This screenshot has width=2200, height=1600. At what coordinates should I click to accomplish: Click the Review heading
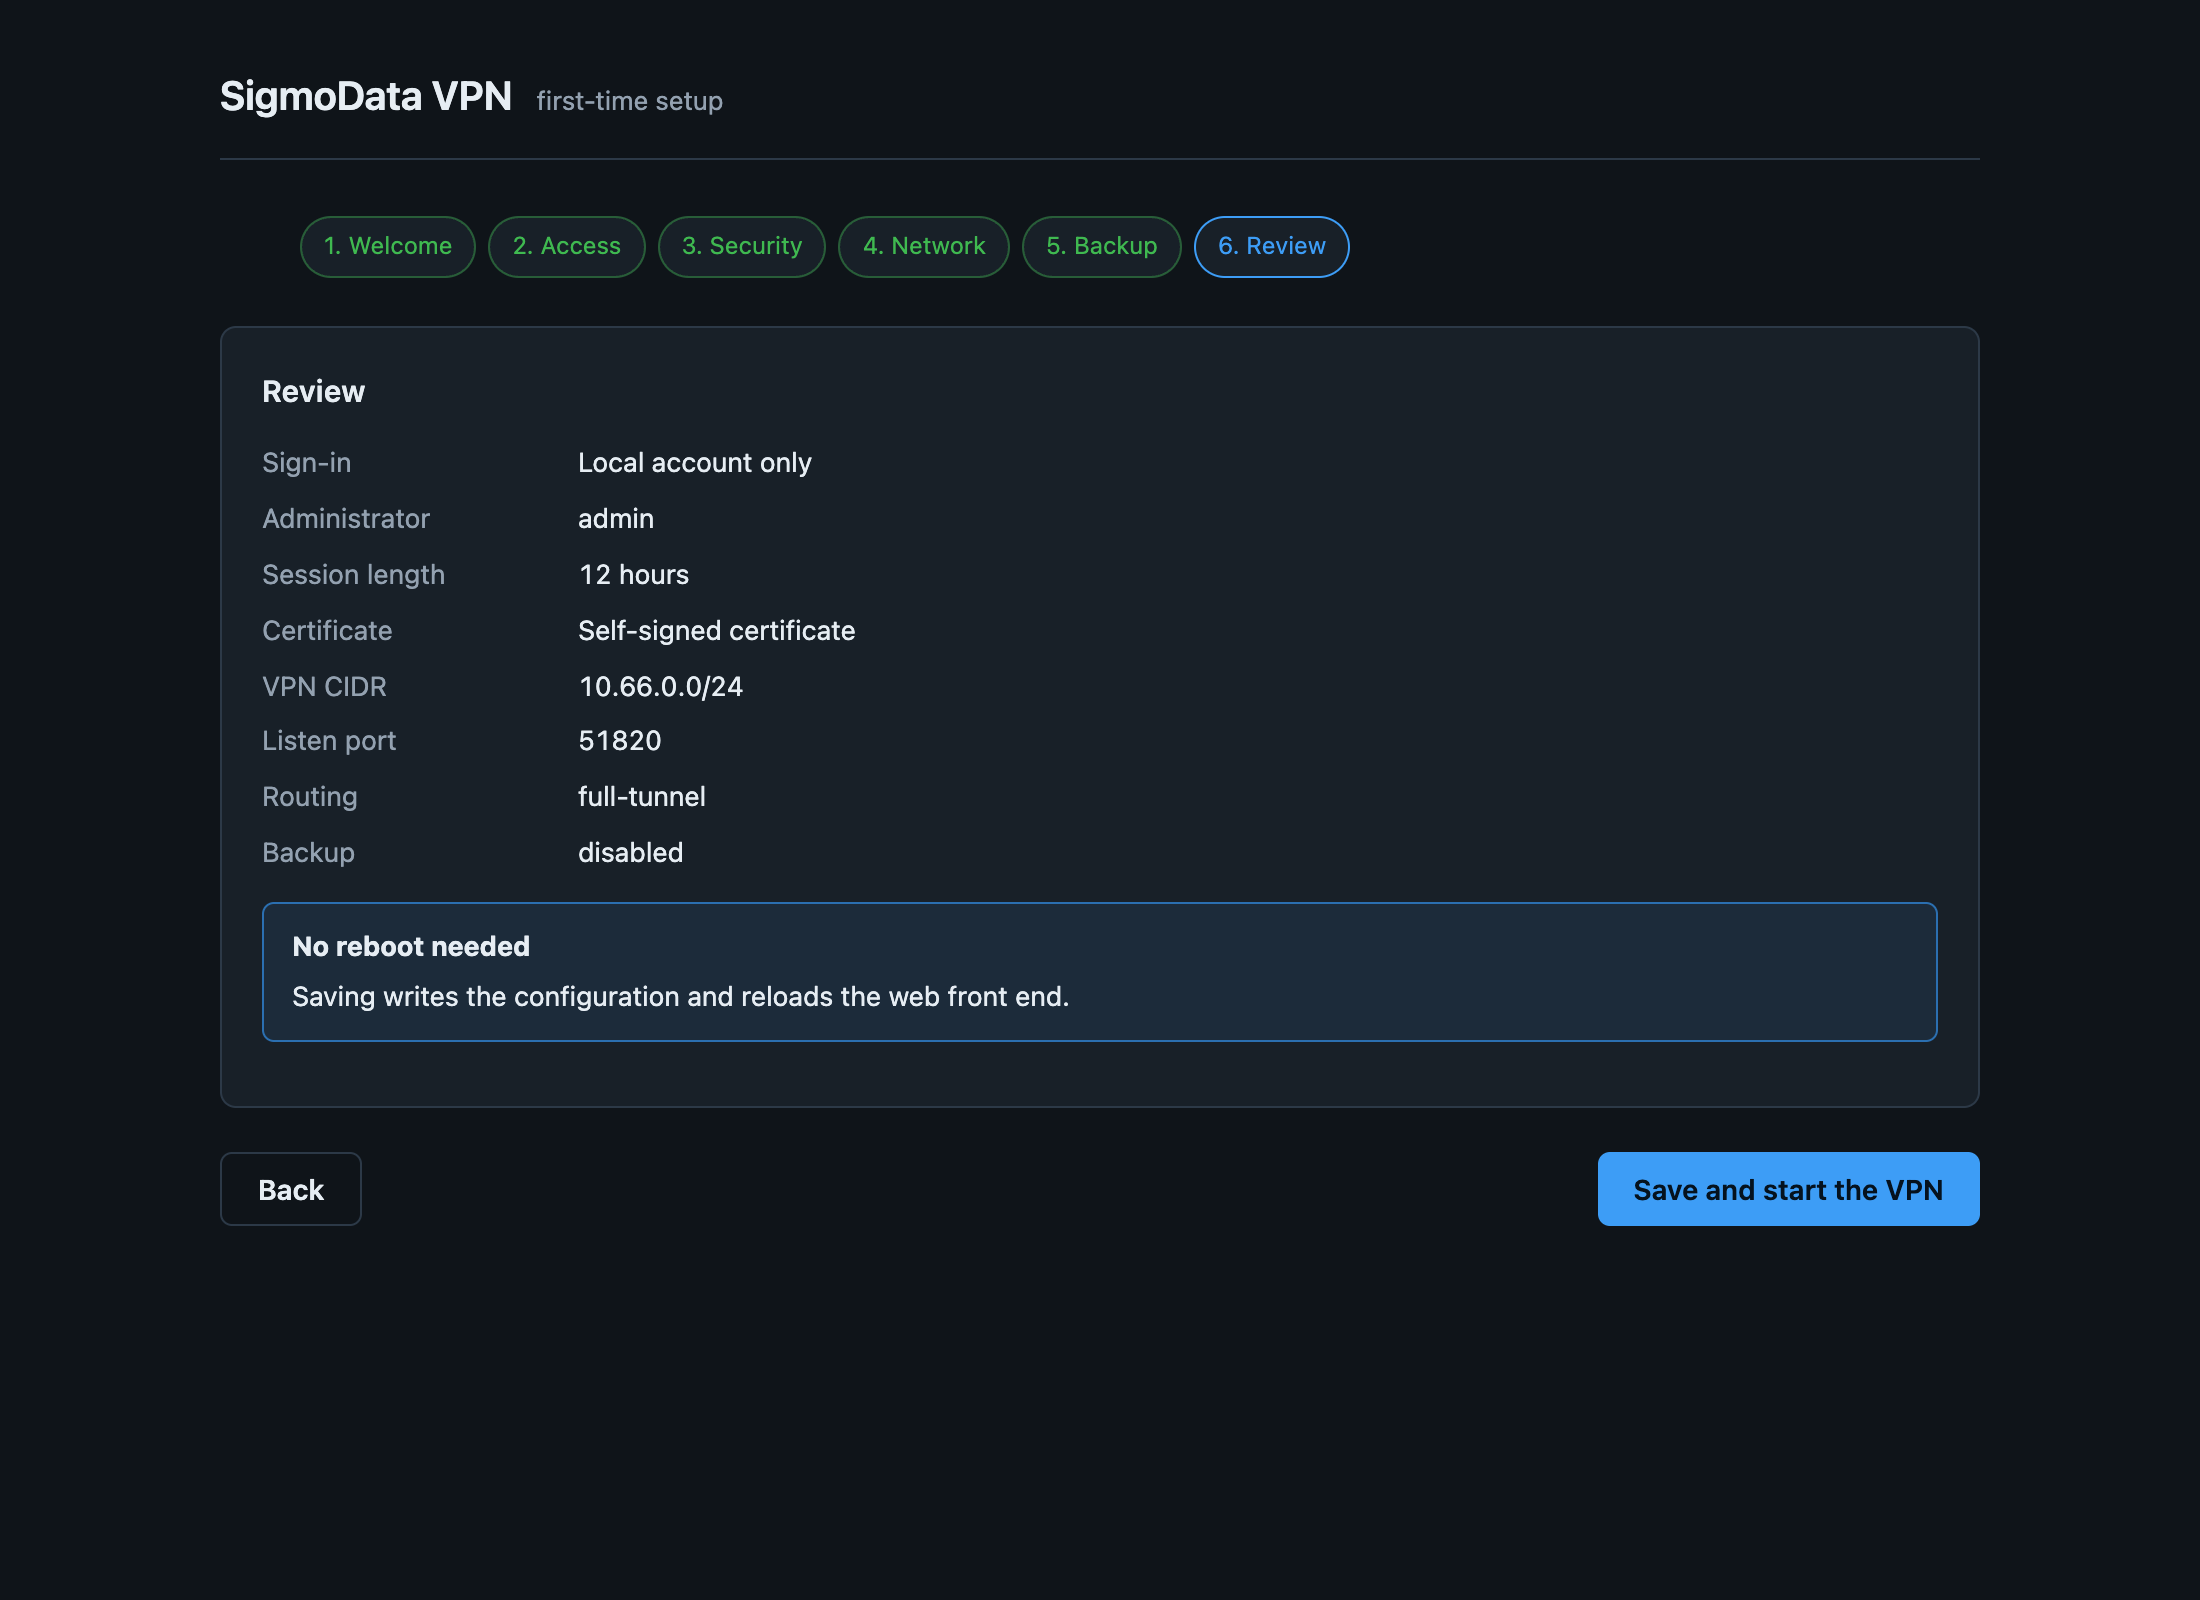(314, 391)
